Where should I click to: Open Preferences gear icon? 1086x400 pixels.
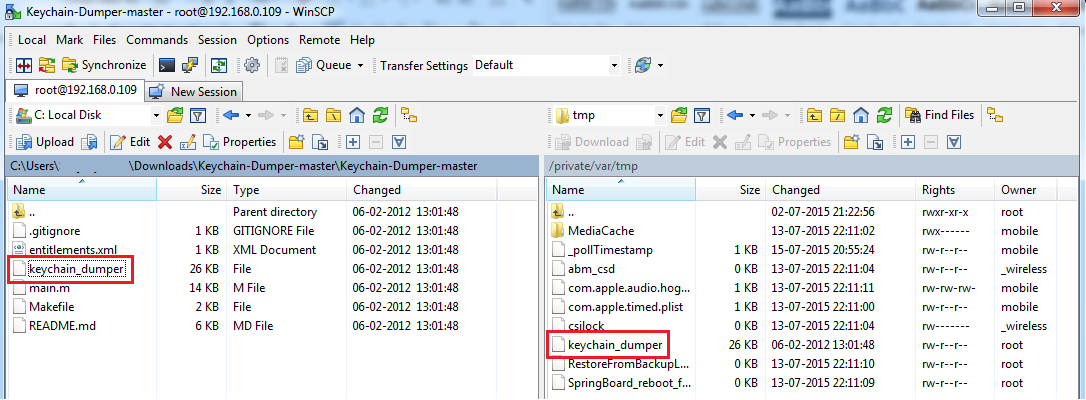coord(252,65)
